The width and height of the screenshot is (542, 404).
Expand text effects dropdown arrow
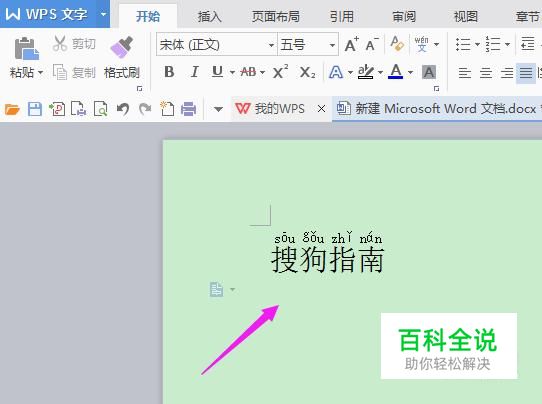(x=350, y=73)
